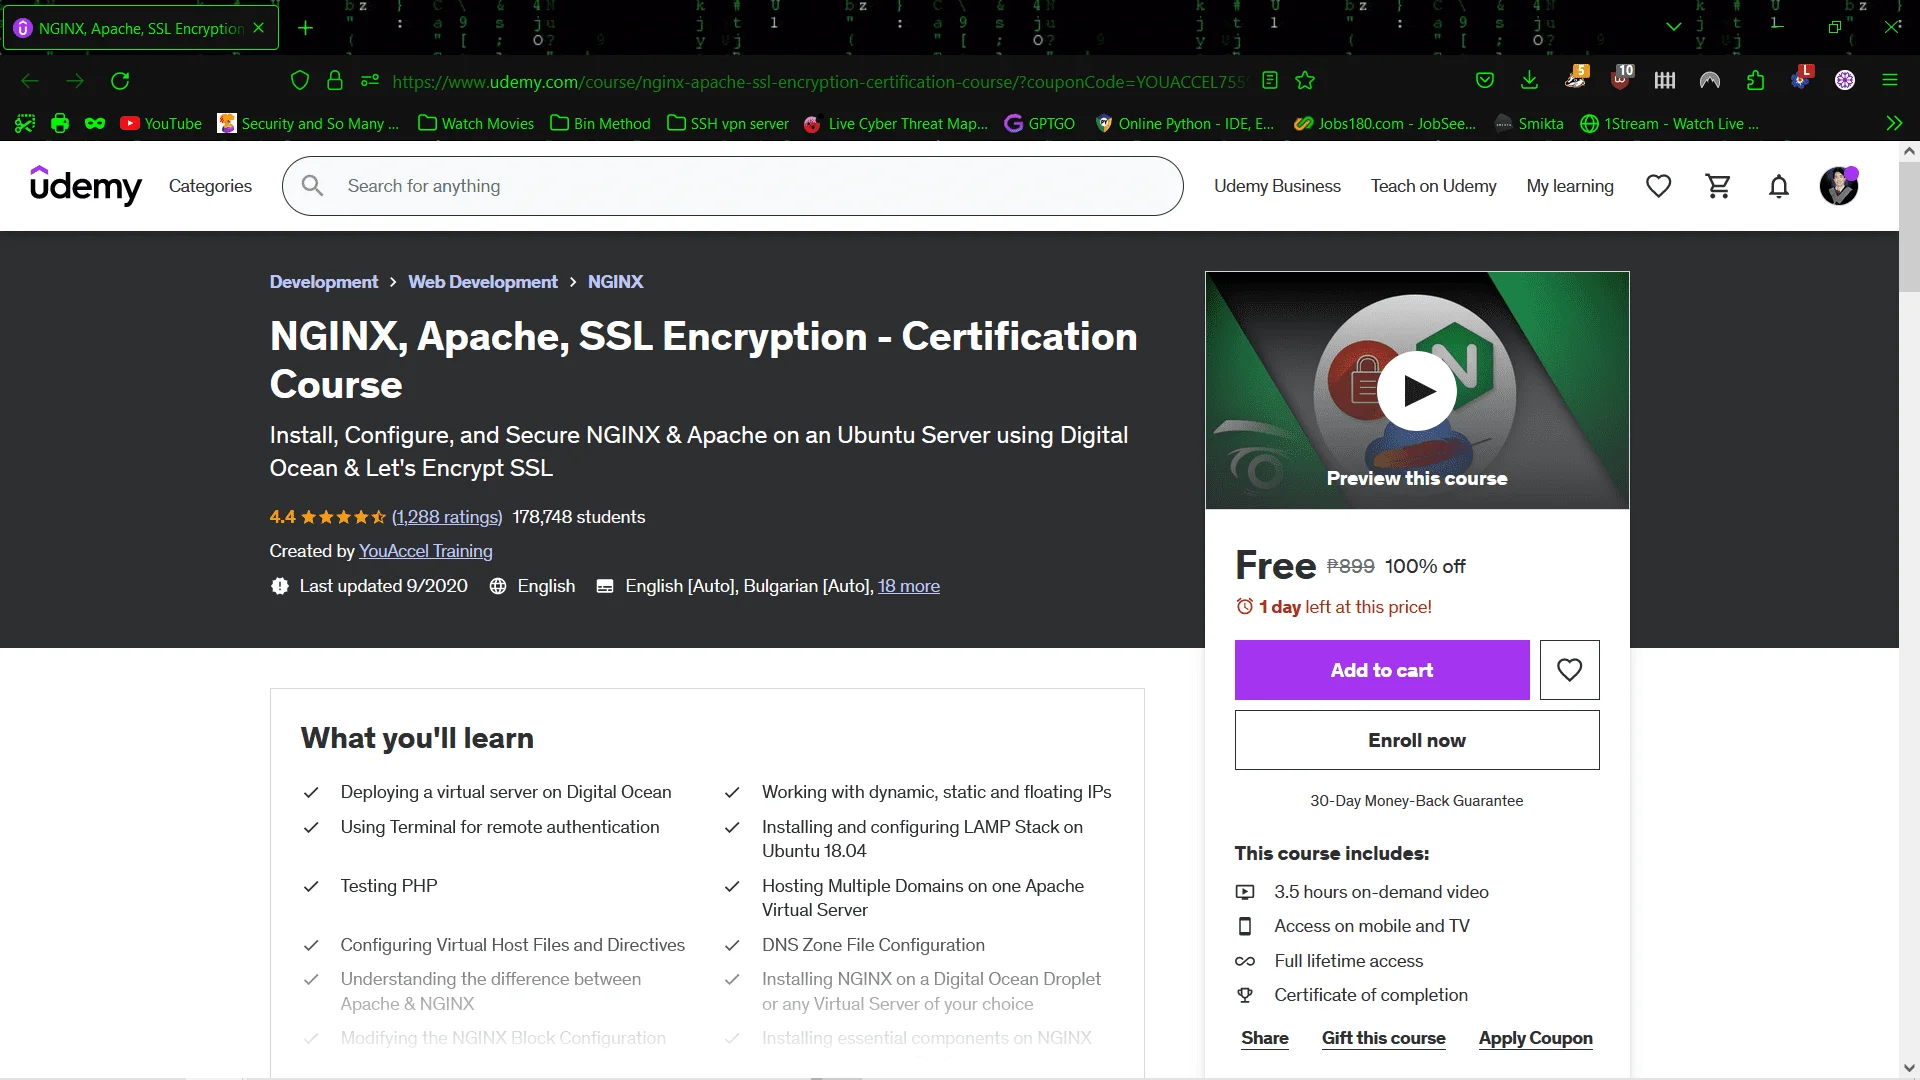This screenshot has width=1920, height=1080.
Task: Open the 1Stream Watch Live bookmark
Action: pyautogui.click(x=1669, y=123)
